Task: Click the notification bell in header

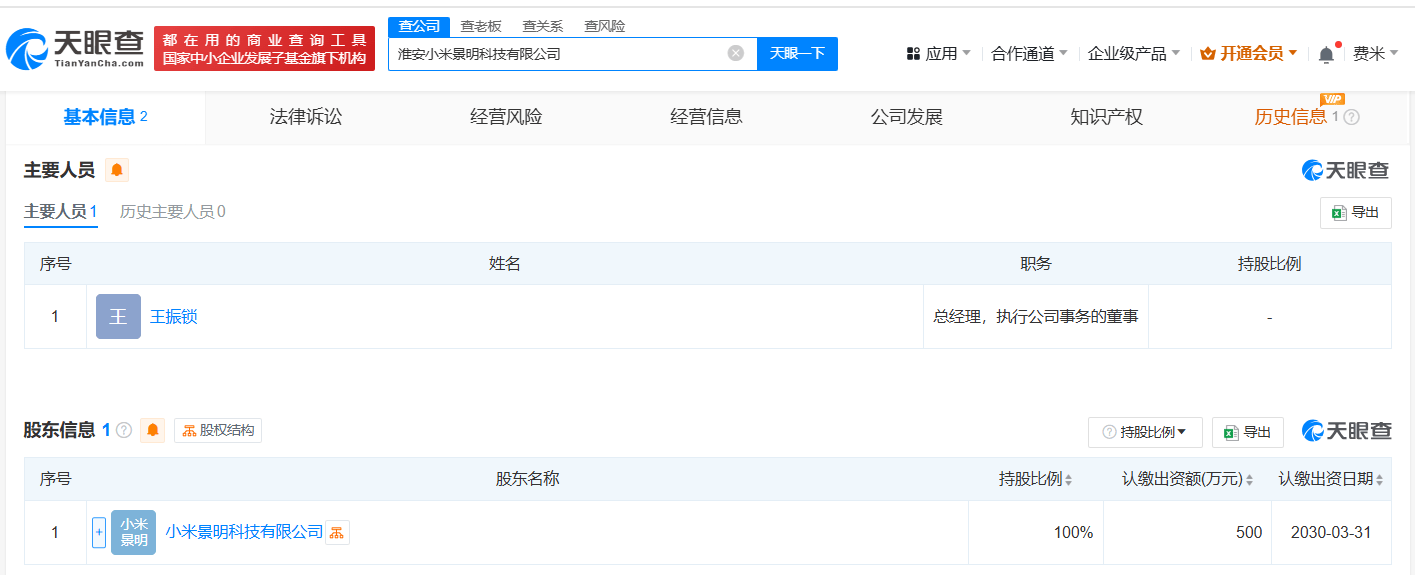Action: [x=1326, y=54]
